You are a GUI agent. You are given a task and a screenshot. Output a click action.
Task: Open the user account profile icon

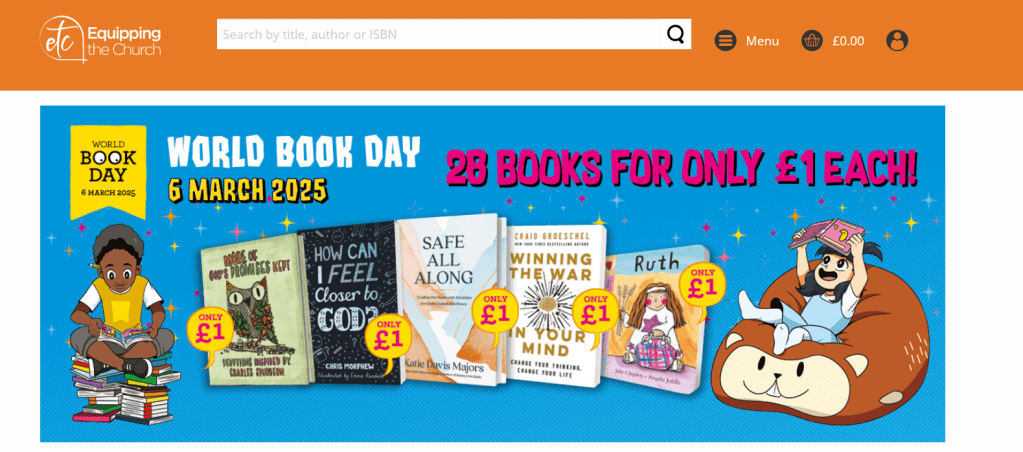pyautogui.click(x=897, y=40)
